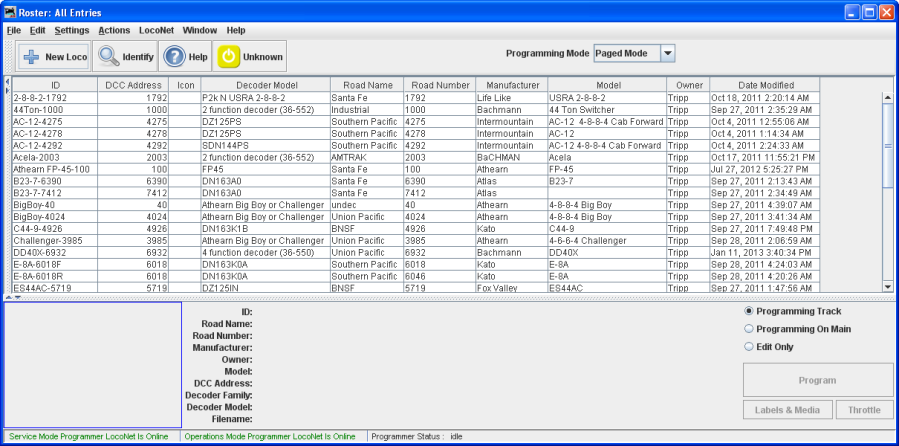The height and width of the screenshot is (446, 899).
Task: Click the Labels & Media button
Action: click(788, 410)
